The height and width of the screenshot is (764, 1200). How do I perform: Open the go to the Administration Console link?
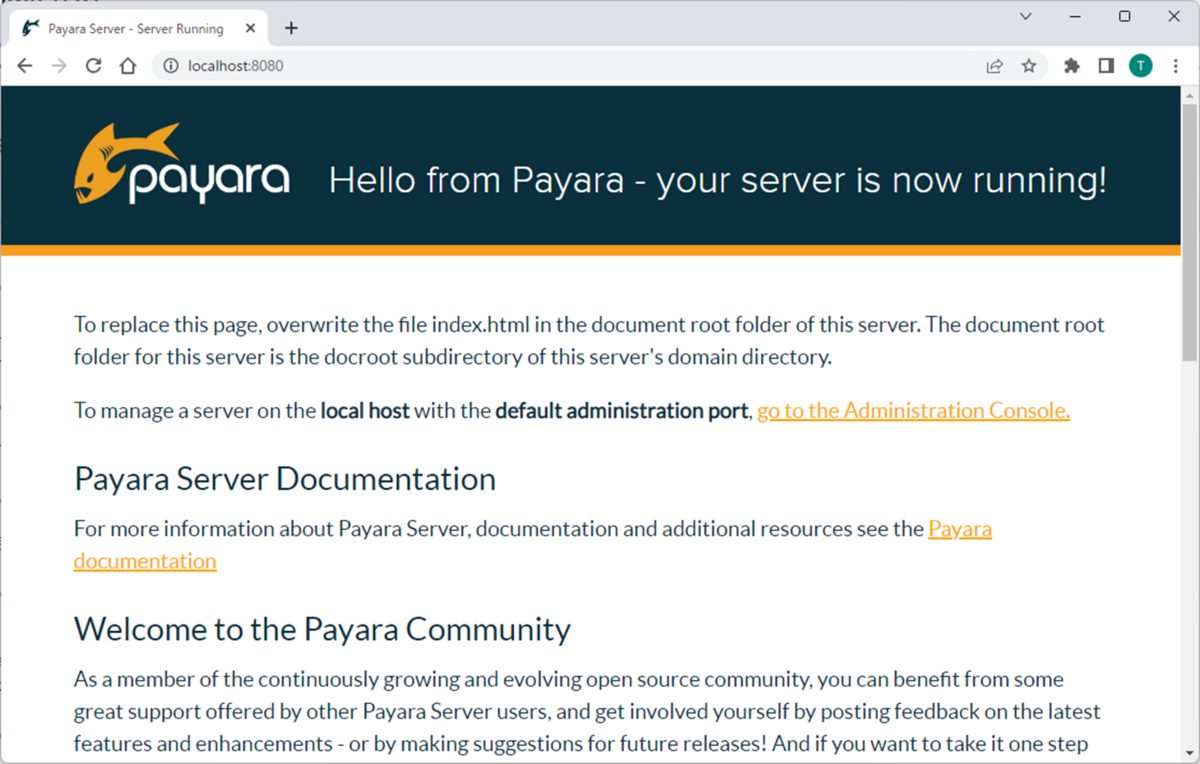point(913,411)
